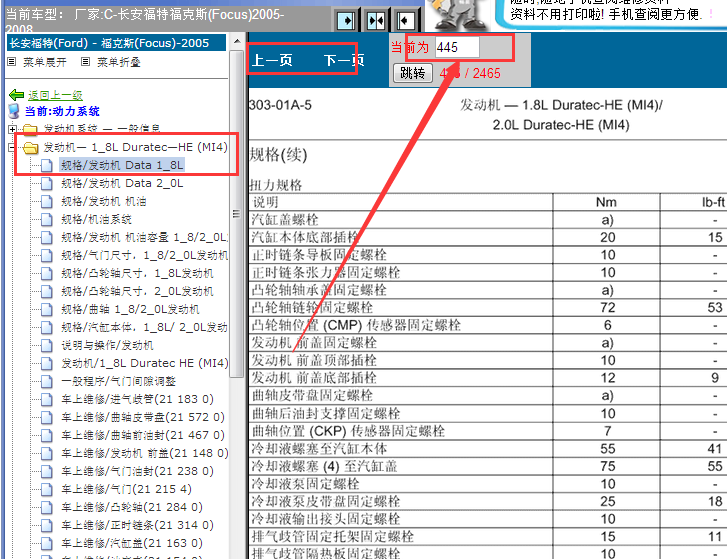Image resolution: width=727 pixels, height=559 pixels.
Task: Click document icon beside 说明与操作/发动机
Action: coord(46,345)
